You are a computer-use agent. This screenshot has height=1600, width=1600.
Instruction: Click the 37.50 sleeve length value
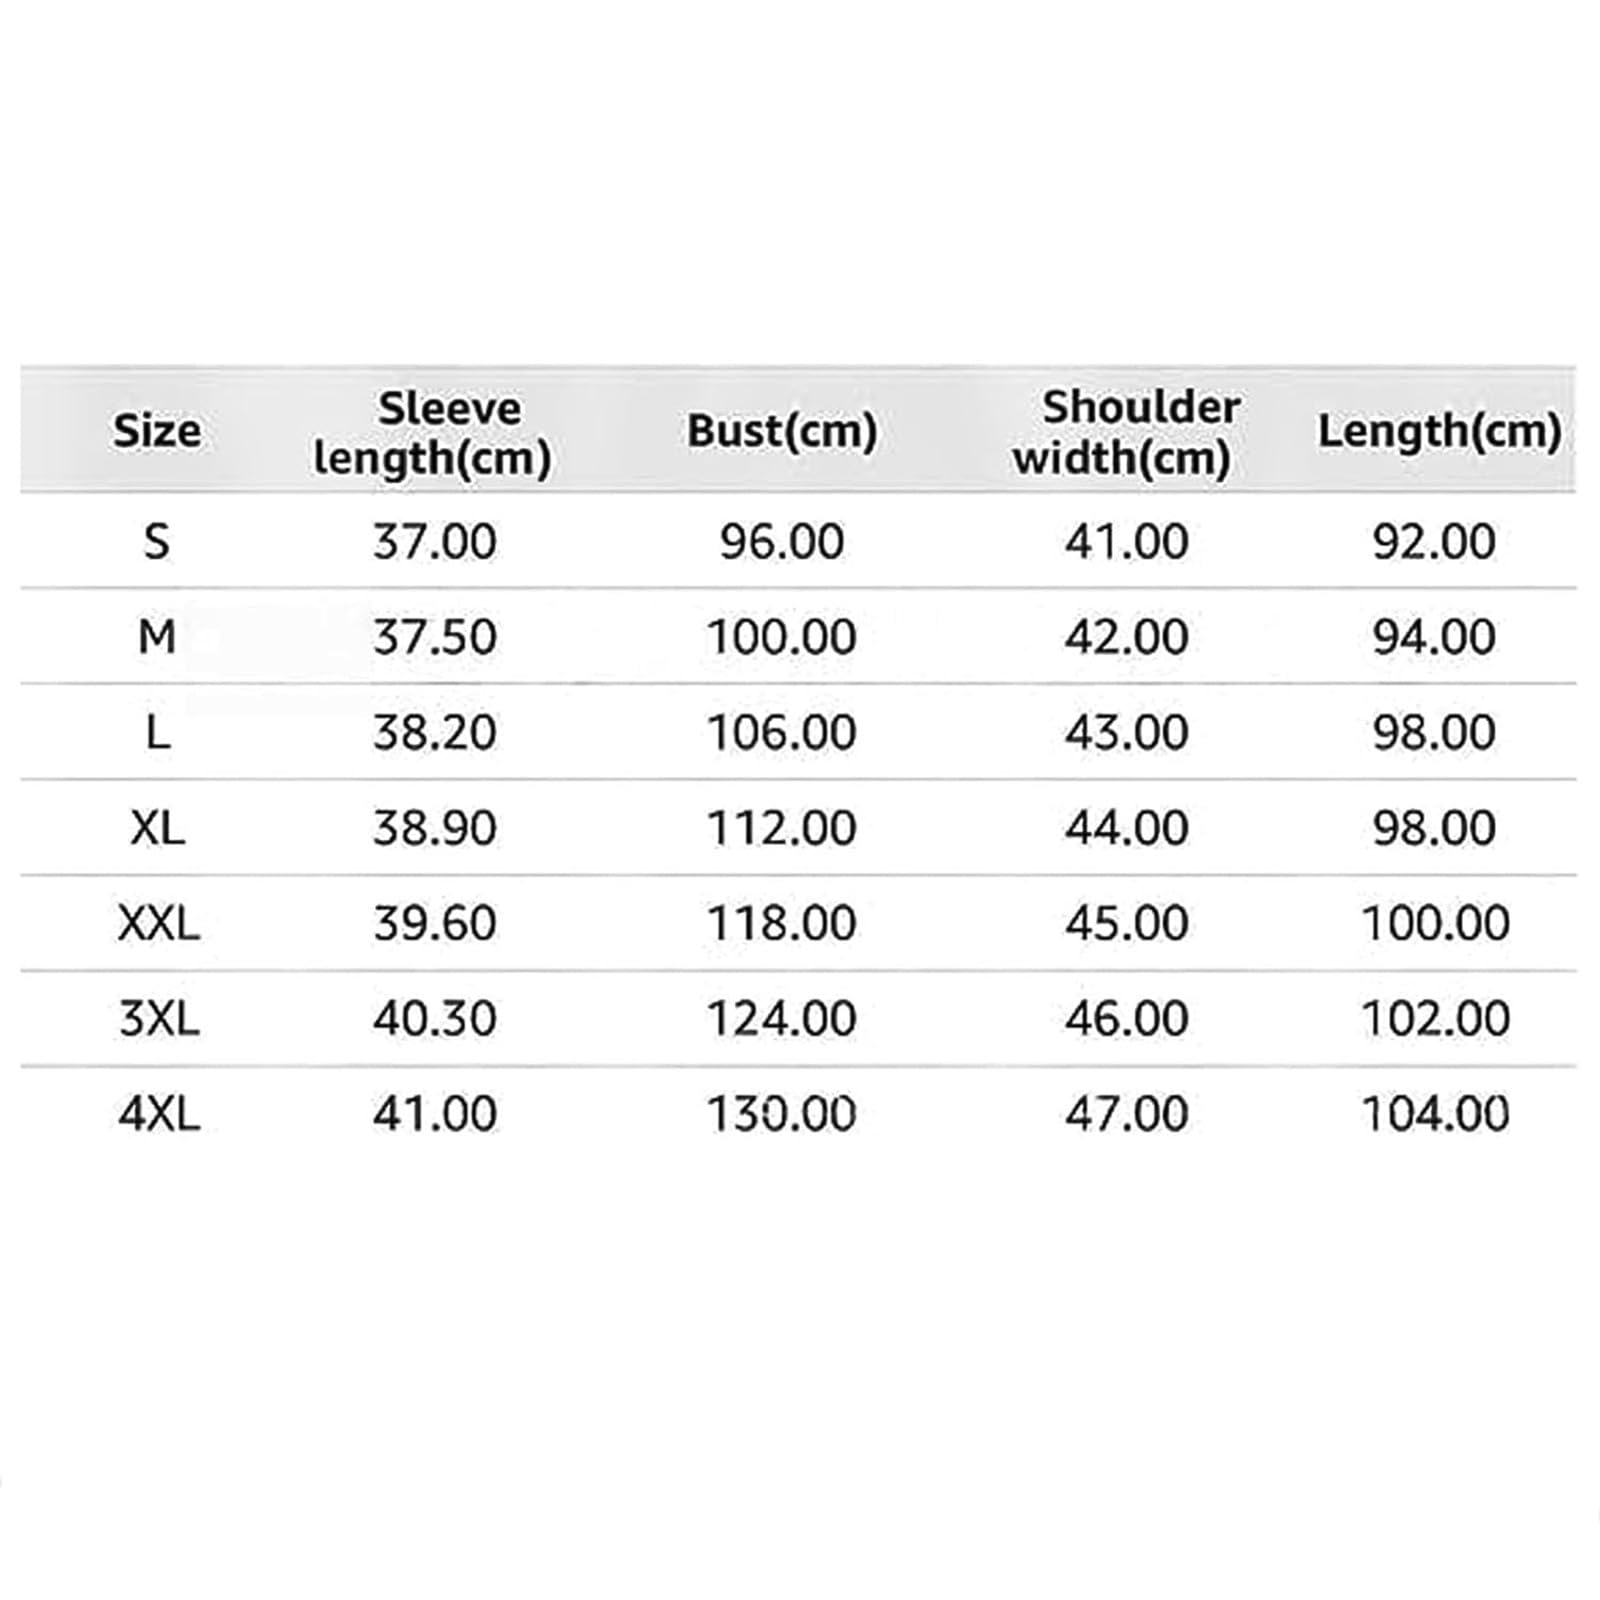coord(435,637)
